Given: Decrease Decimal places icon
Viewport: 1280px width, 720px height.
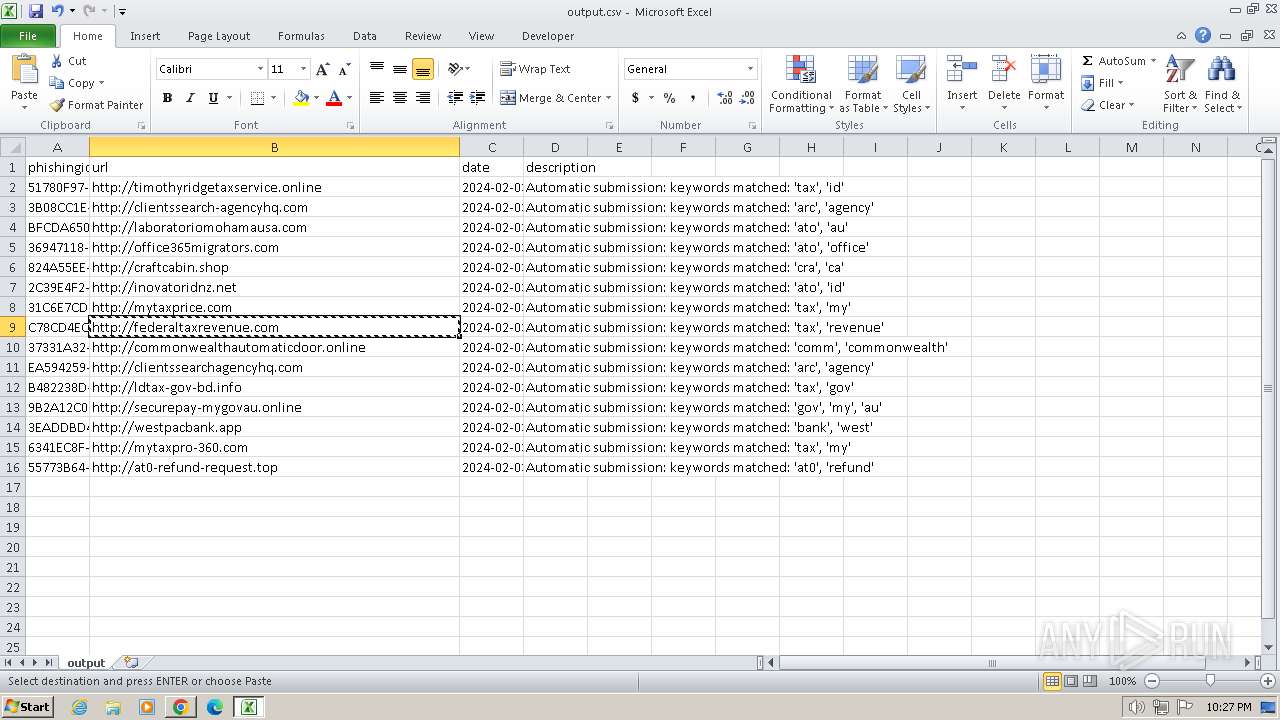Looking at the screenshot, I should coord(749,98).
